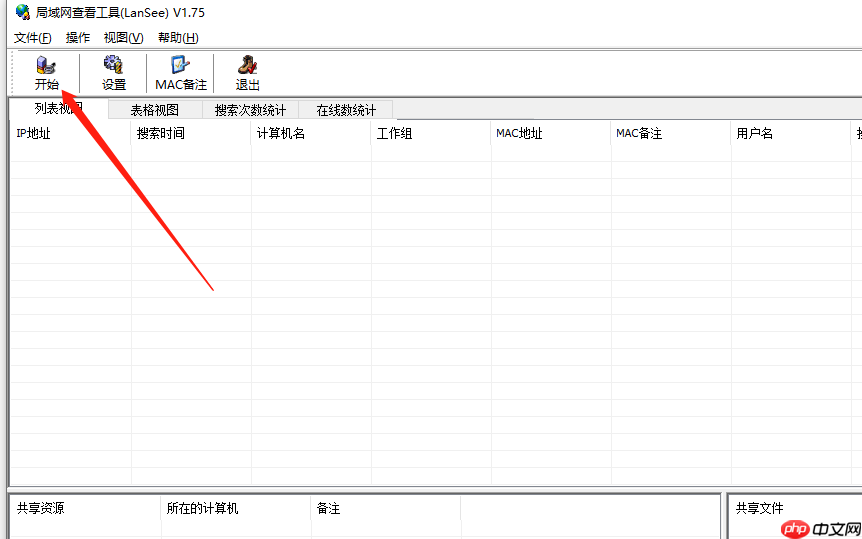The height and width of the screenshot is (539, 862).
Task: Switch to the 在线数统计 tab
Action: (346, 110)
